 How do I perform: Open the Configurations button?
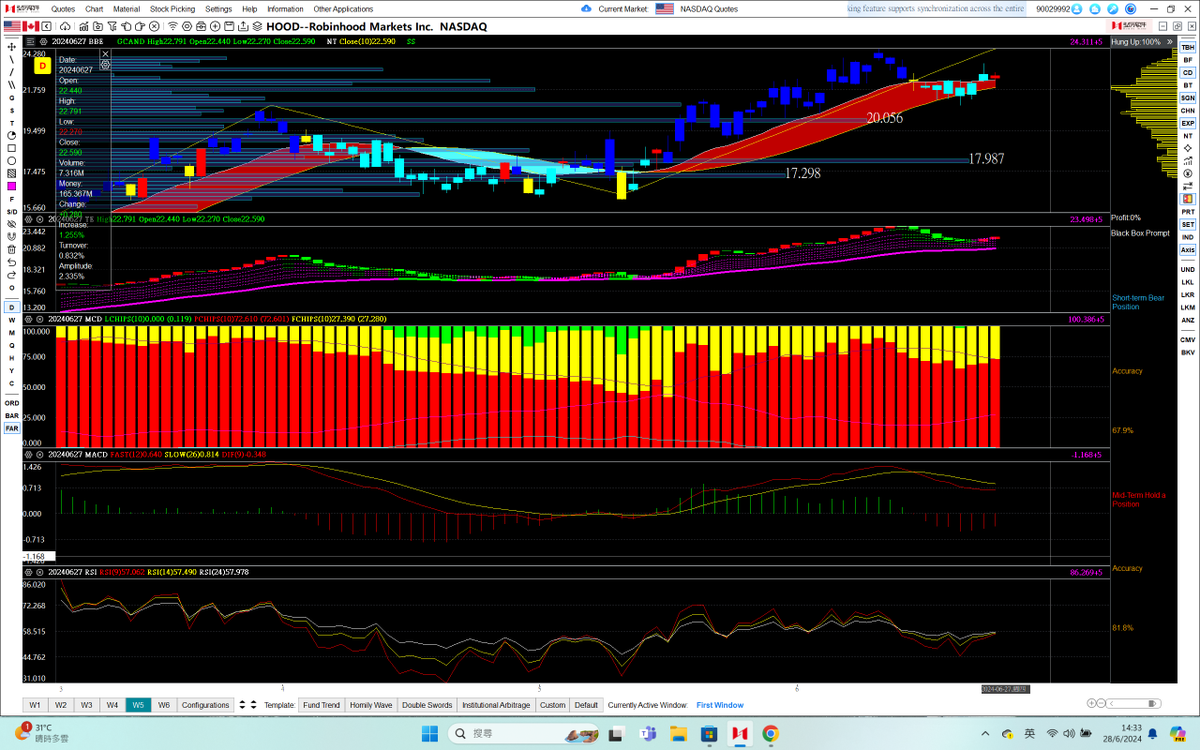205,705
